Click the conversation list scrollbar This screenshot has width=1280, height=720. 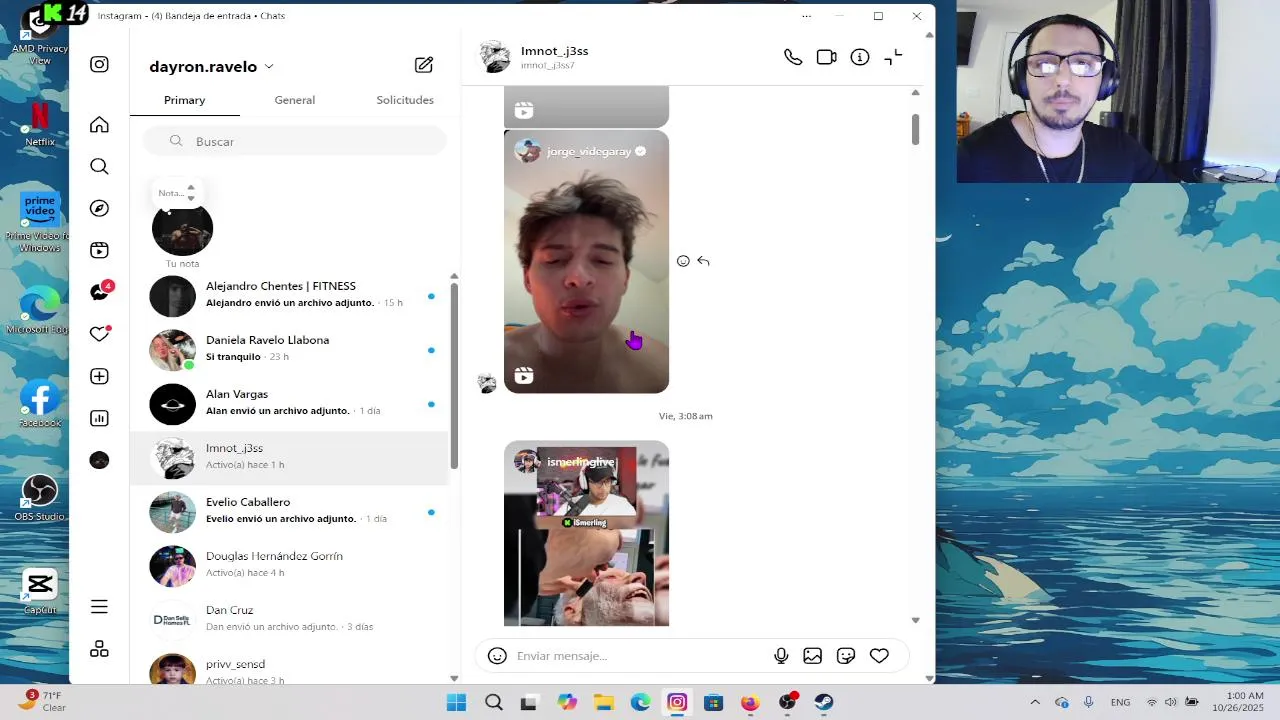click(x=454, y=375)
